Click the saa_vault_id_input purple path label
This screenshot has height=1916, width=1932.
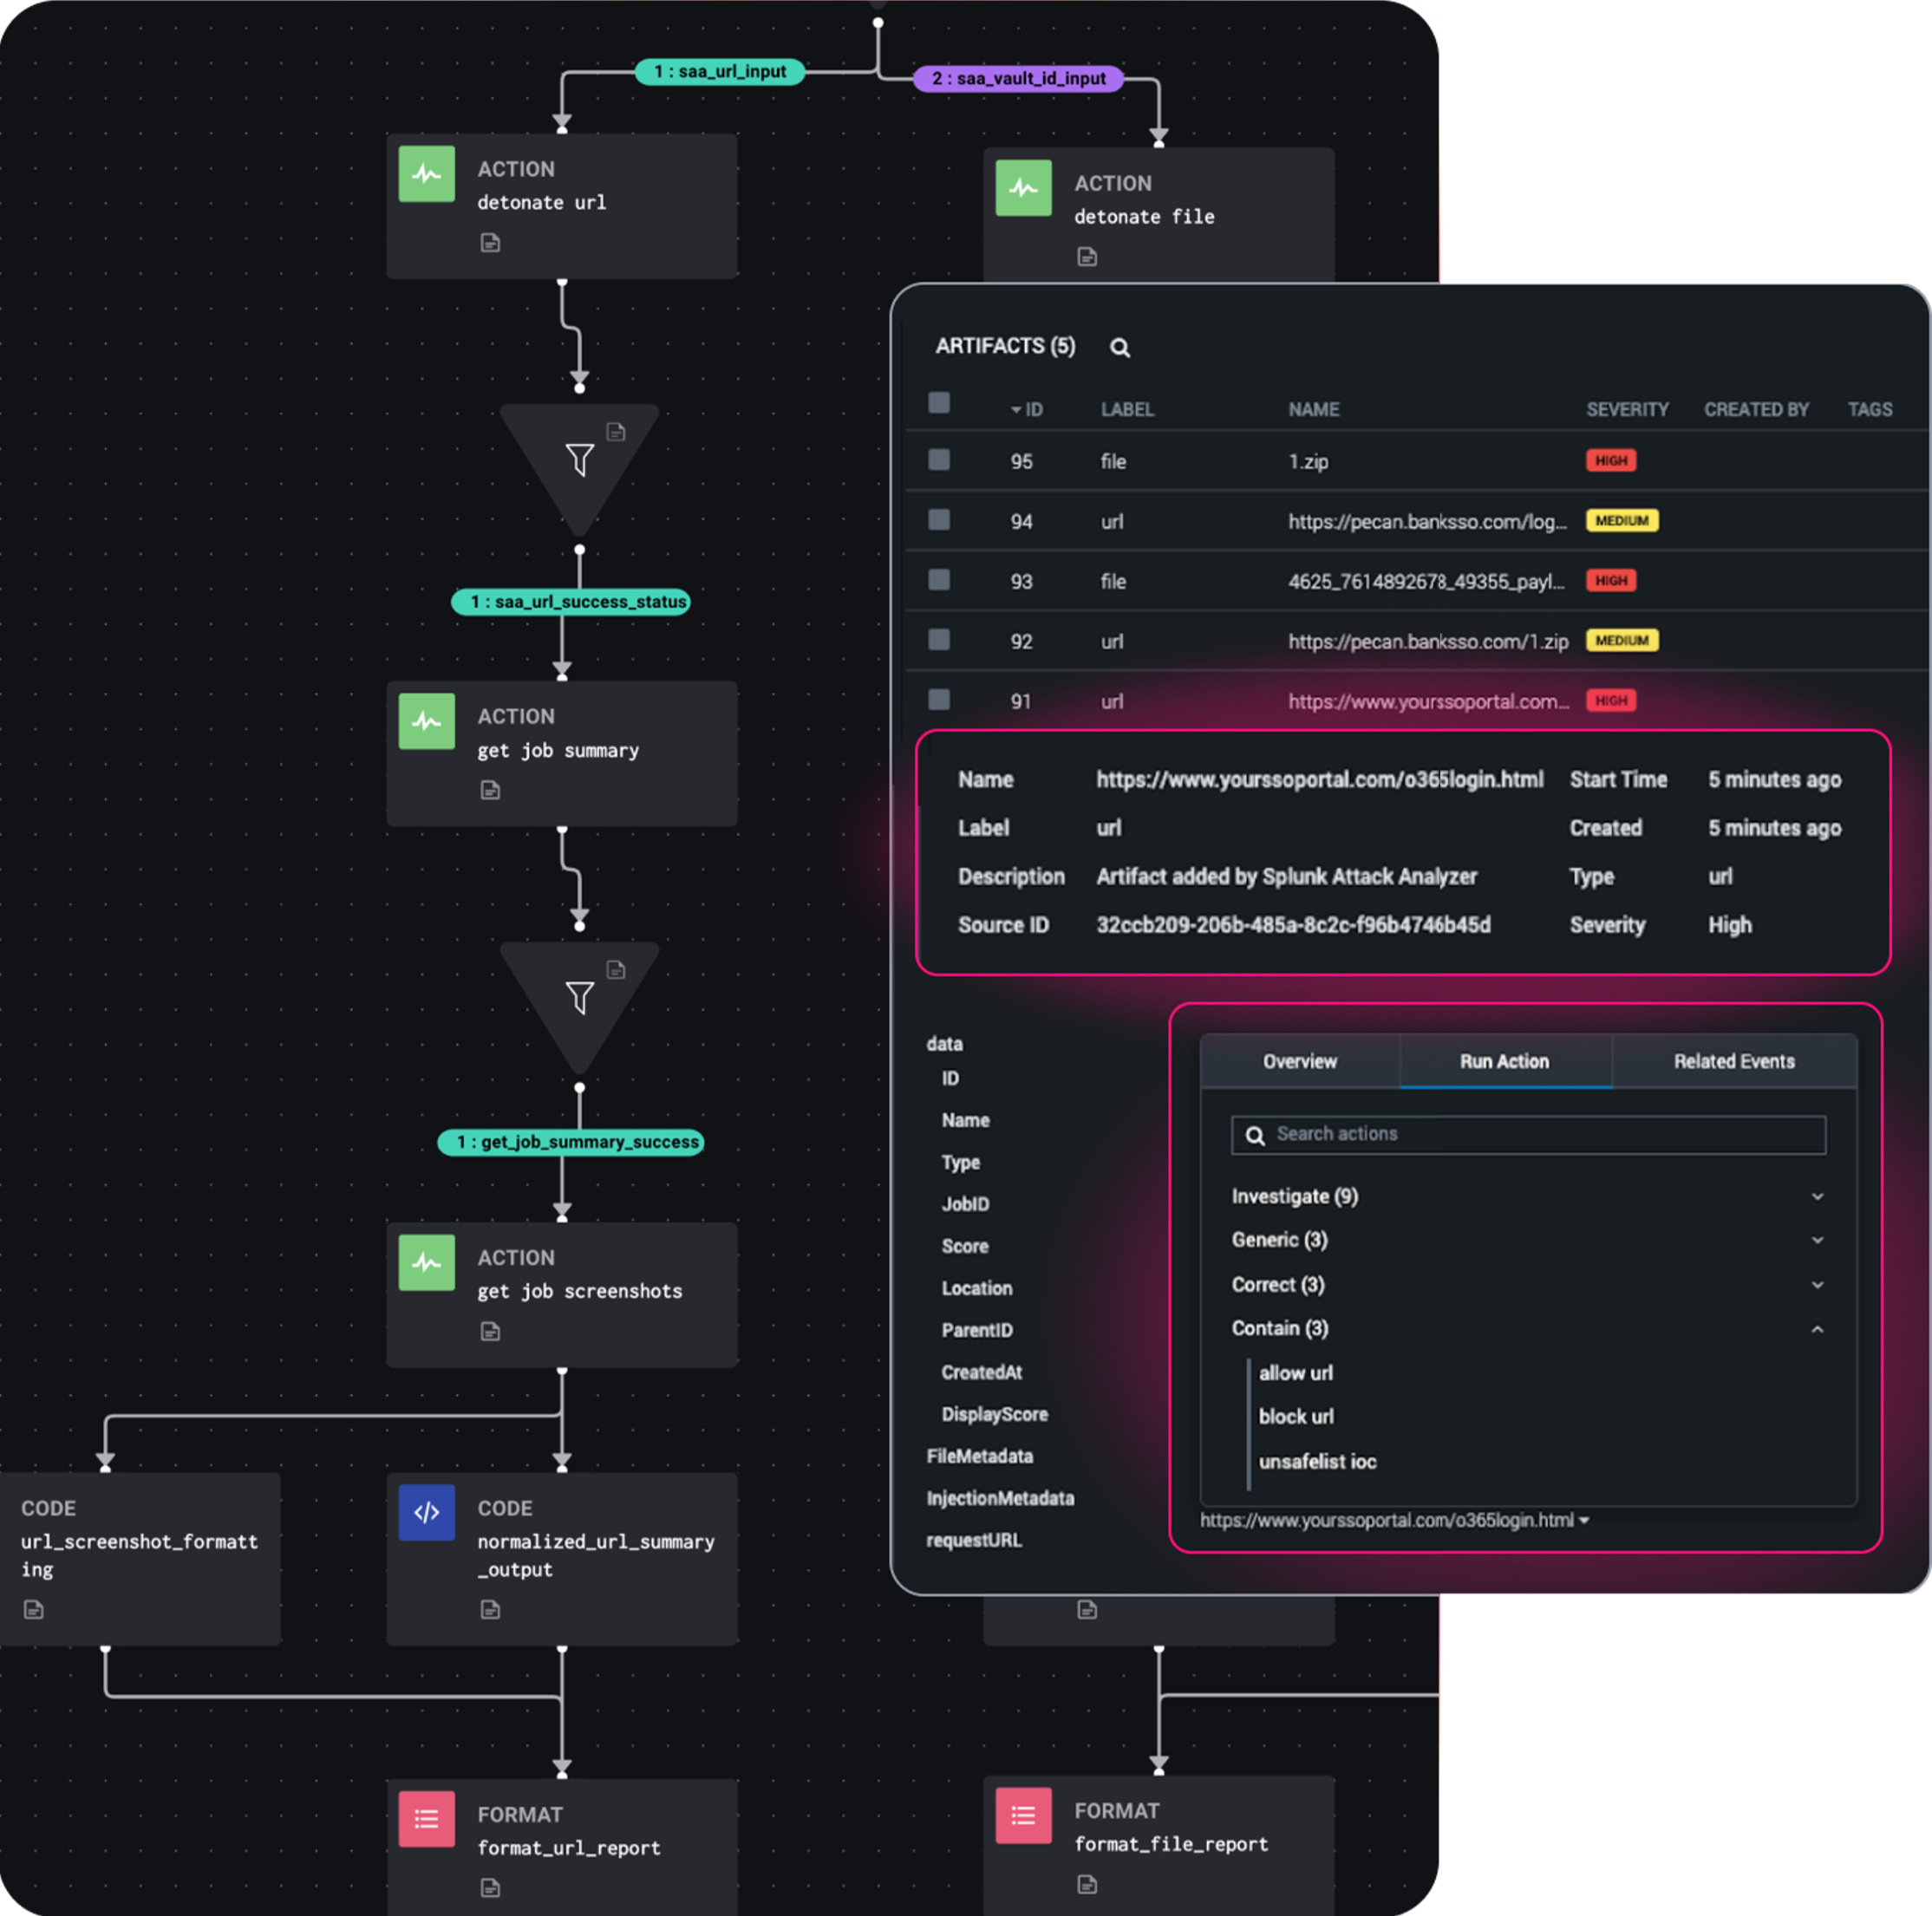tap(1018, 79)
